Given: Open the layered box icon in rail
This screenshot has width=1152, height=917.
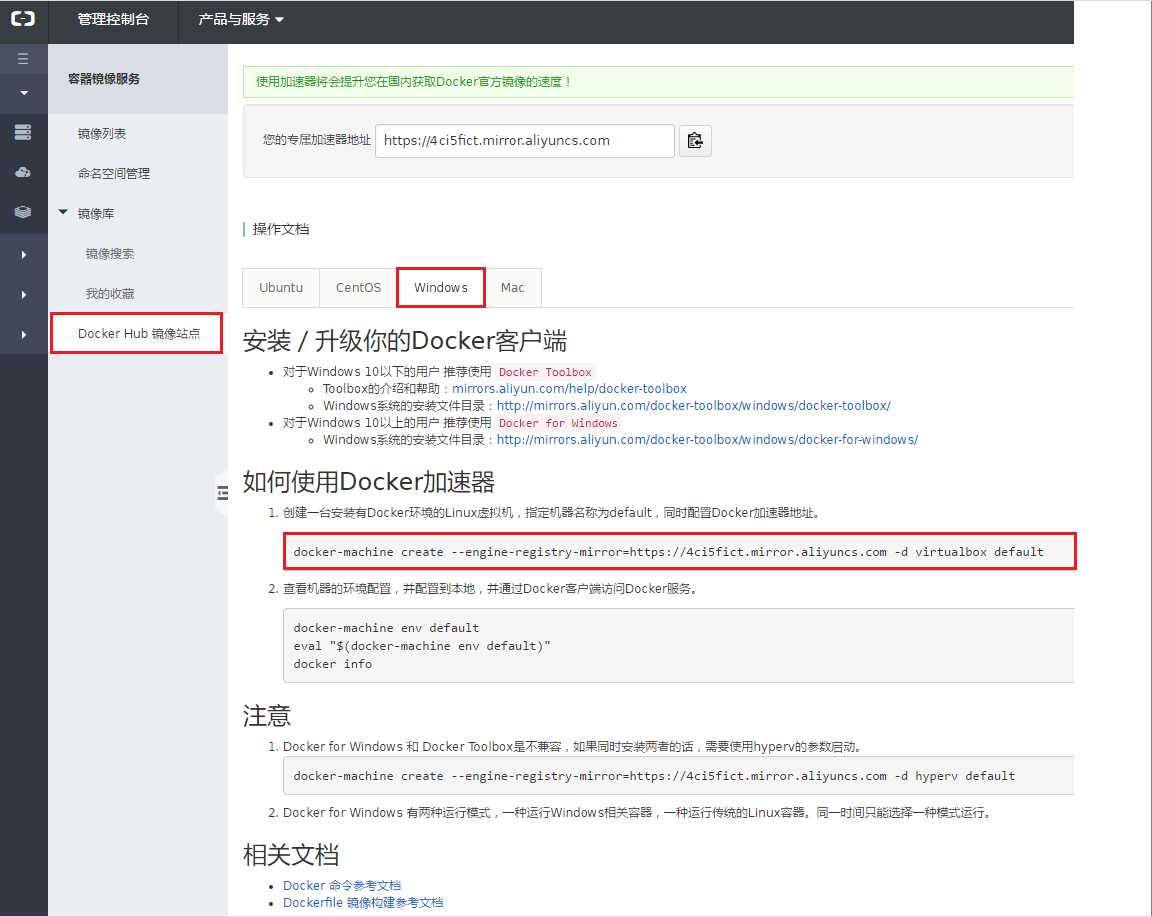Looking at the screenshot, I should pyautogui.click(x=23, y=212).
